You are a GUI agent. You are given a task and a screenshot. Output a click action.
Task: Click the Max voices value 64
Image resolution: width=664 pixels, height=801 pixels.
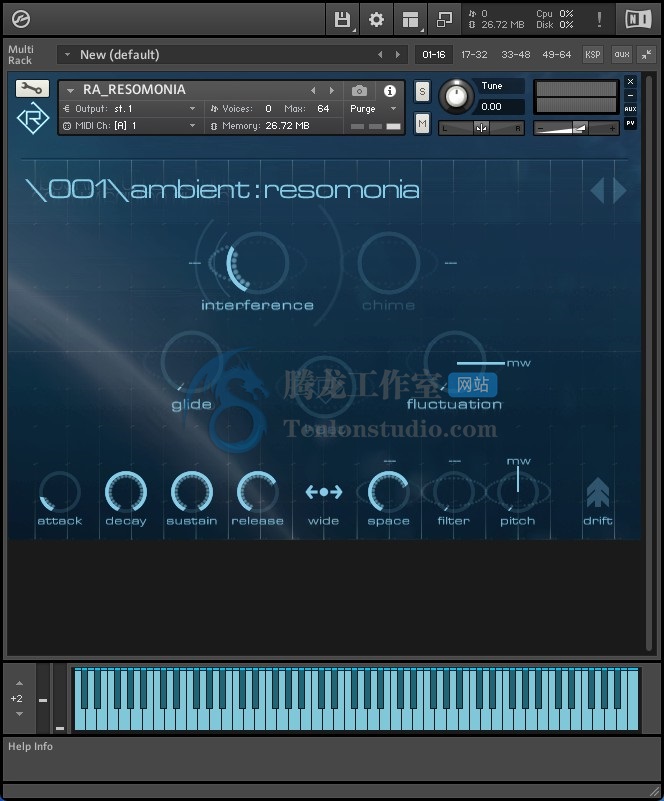click(x=323, y=108)
